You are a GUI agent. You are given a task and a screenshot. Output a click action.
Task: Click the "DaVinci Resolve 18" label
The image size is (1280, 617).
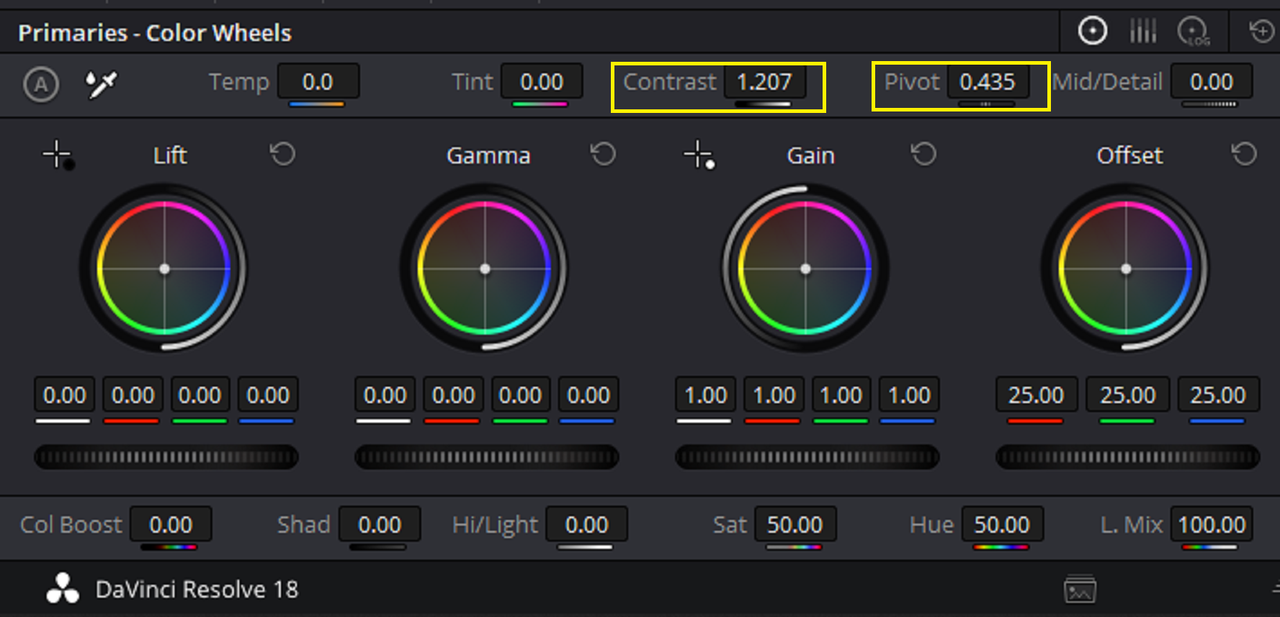197,590
